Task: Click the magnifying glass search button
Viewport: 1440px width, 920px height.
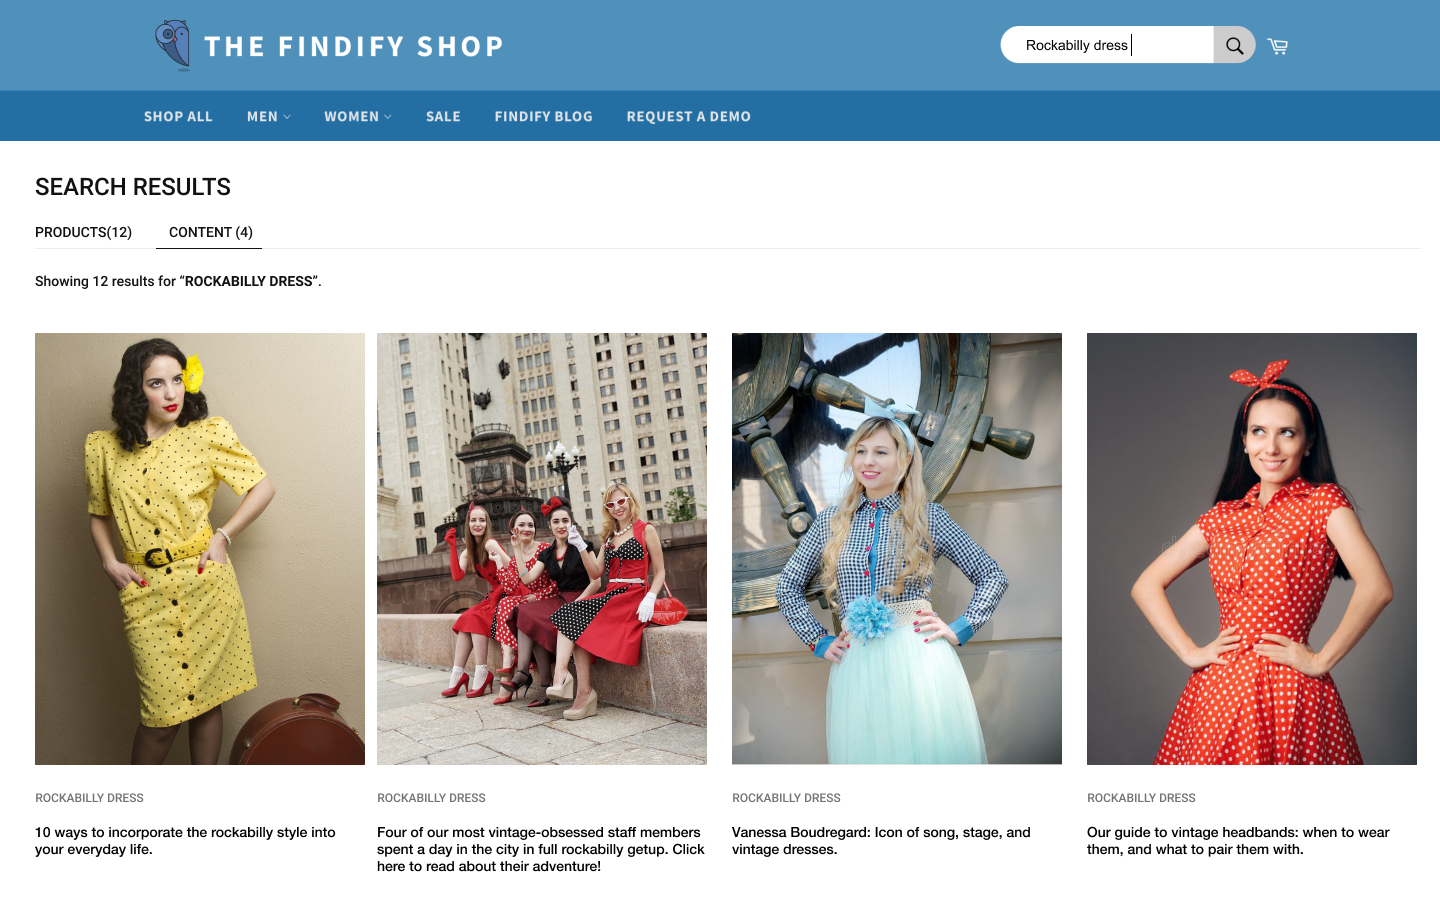Action: pos(1234,45)
